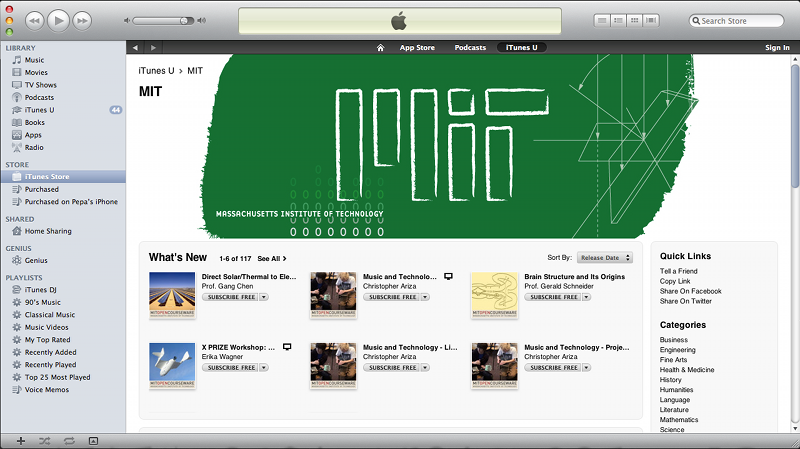Click Tell a Friend quick link
This screenshot has height=449, width=800.
point(678,271)
